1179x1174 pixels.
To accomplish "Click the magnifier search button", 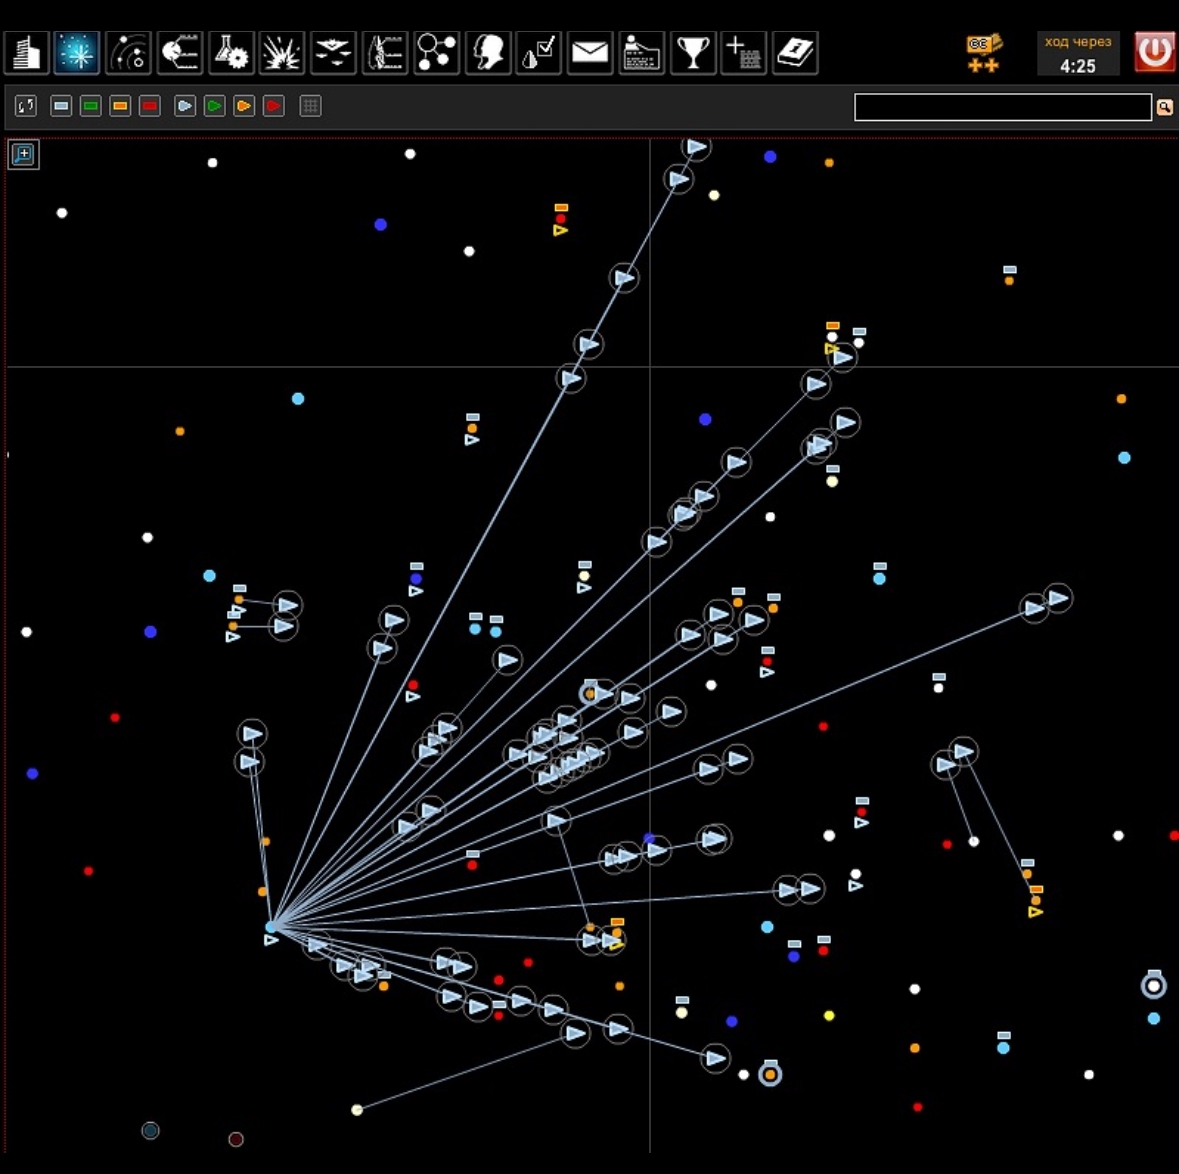I will click(x=1165, y=108).
